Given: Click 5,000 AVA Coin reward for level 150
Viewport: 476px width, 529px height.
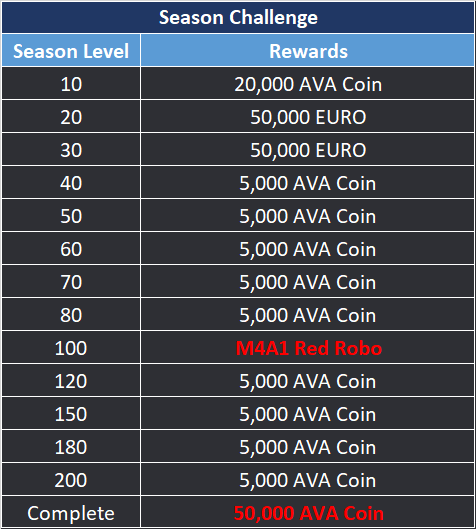Looking at the screenshot, I should [x=308, y=413].
